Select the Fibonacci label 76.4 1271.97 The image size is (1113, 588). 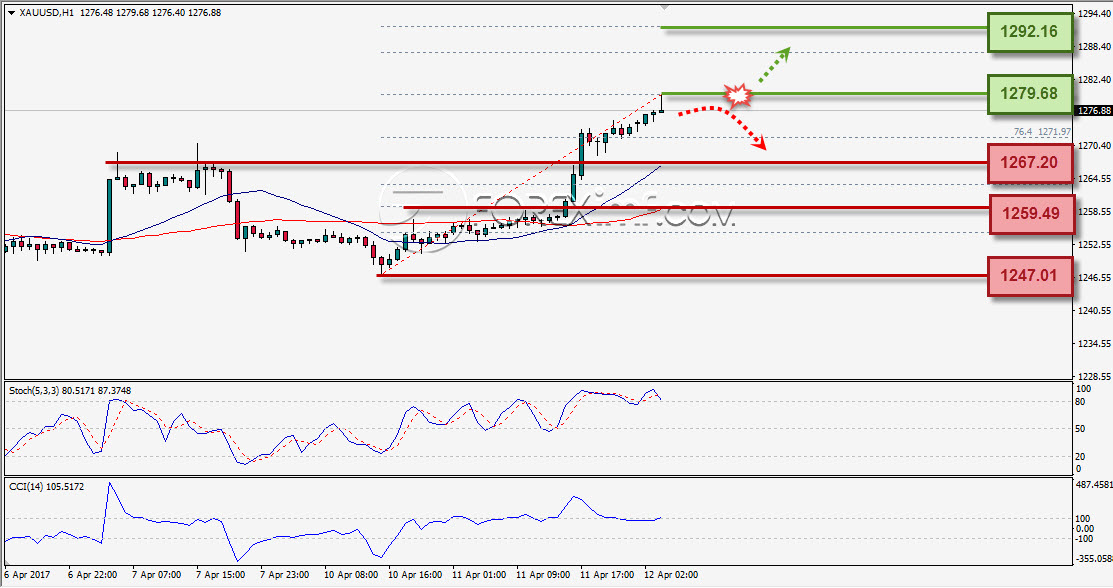click(x=1041, y=132)
